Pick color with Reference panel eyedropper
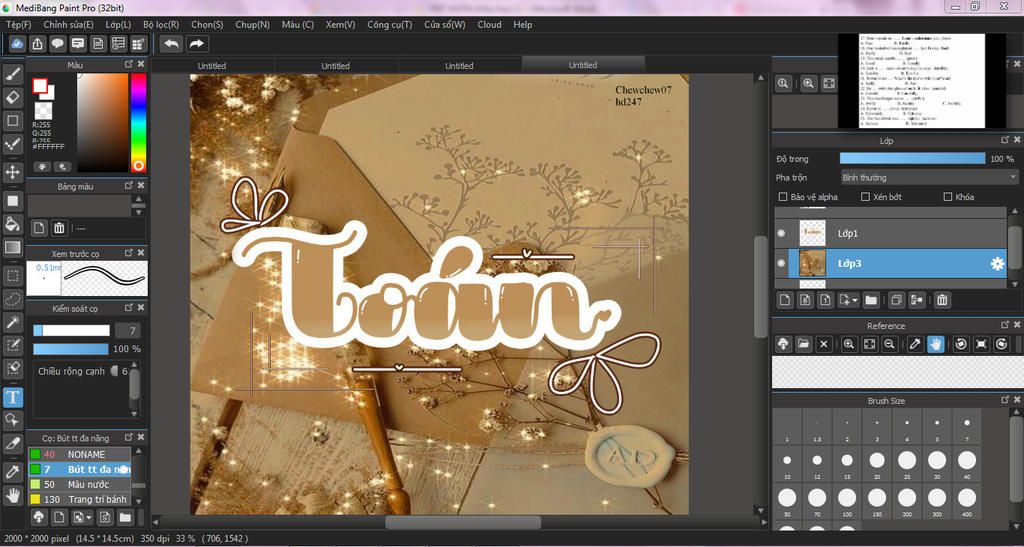Image resolution: width=1024 pixels, height=547 pixels. [915, 344]
